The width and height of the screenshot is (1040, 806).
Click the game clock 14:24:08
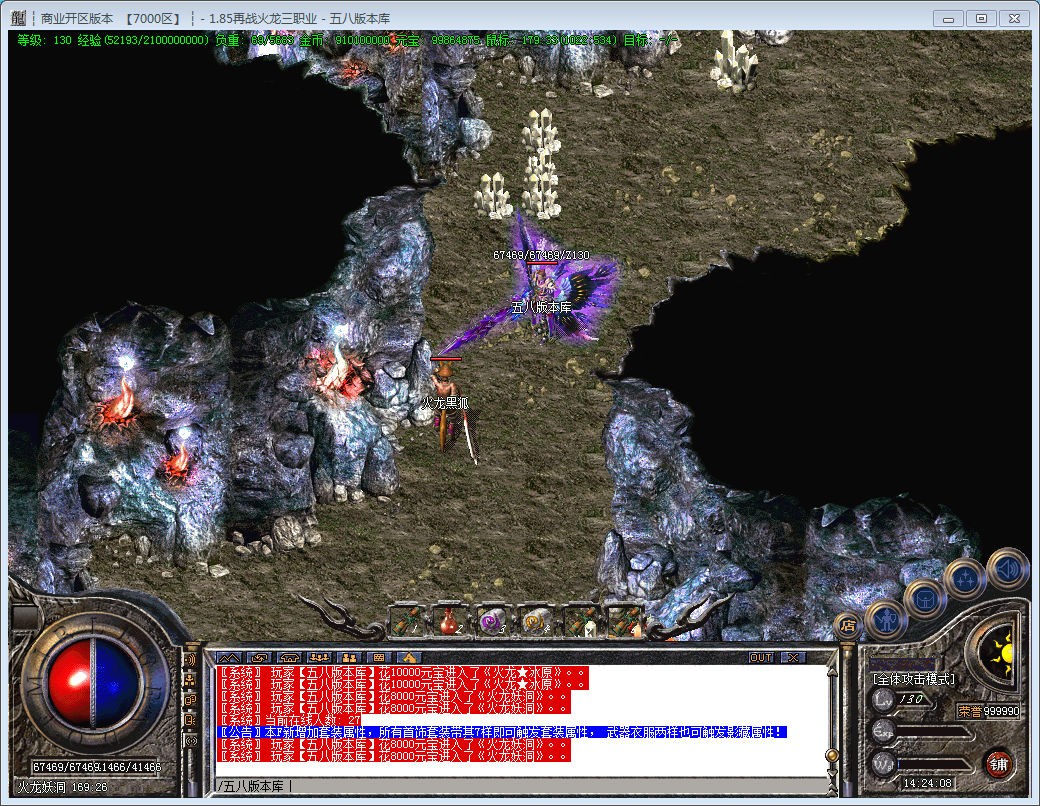[927, 783]
